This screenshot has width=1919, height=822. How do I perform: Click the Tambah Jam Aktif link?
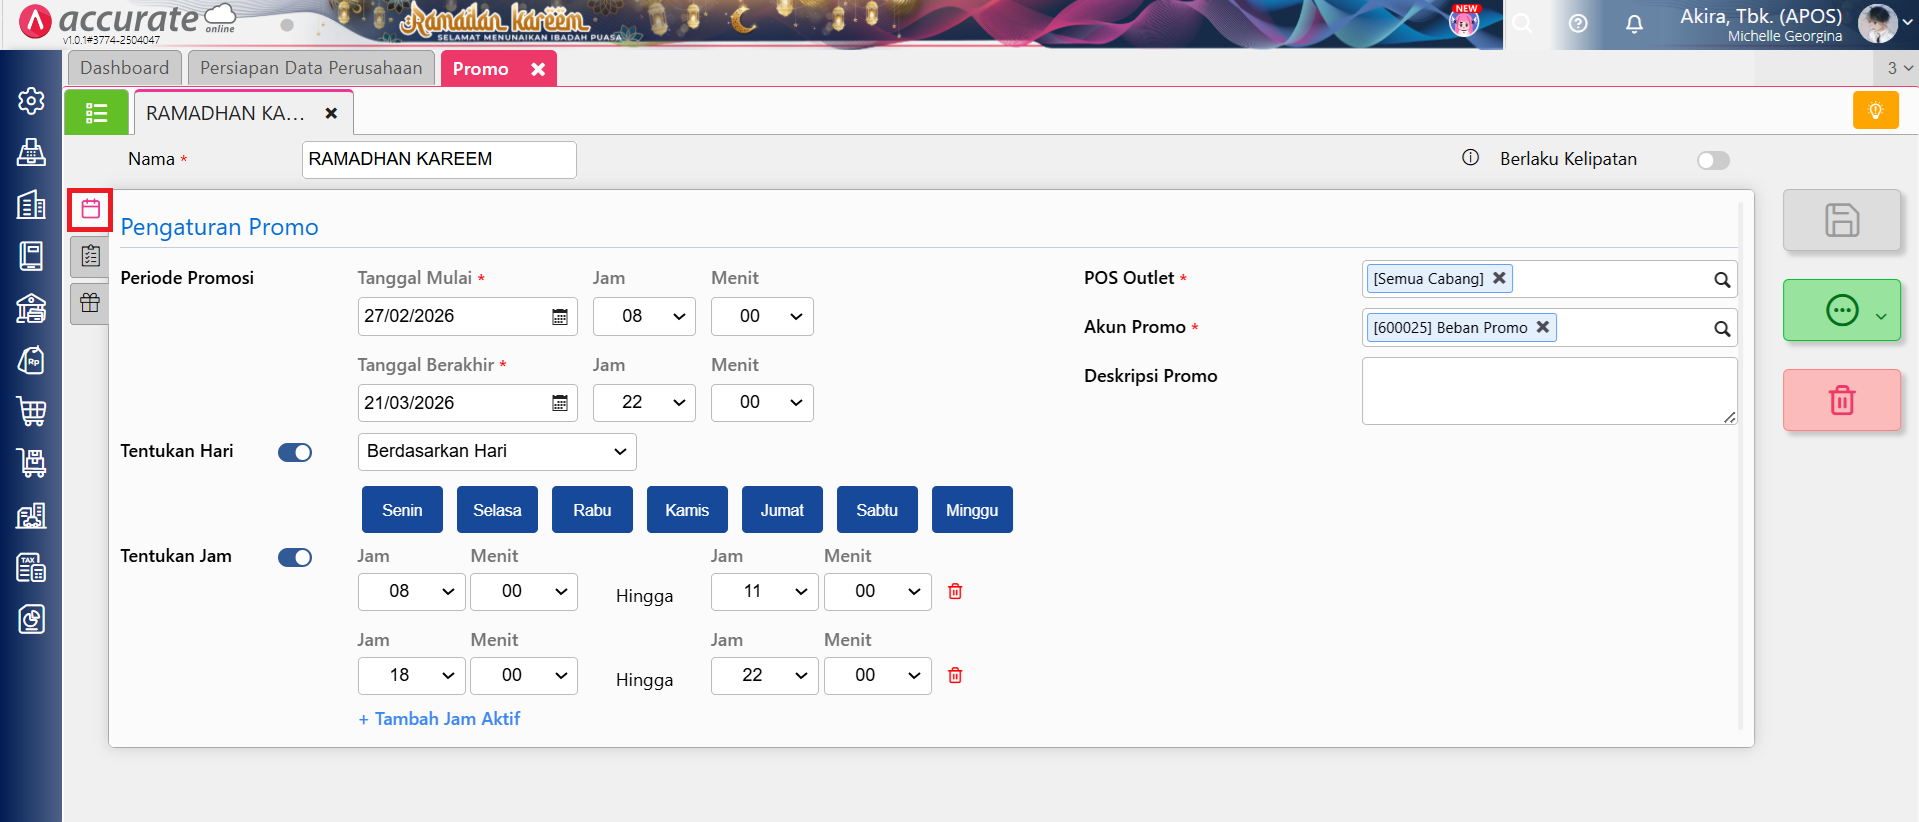click(439, 719)
